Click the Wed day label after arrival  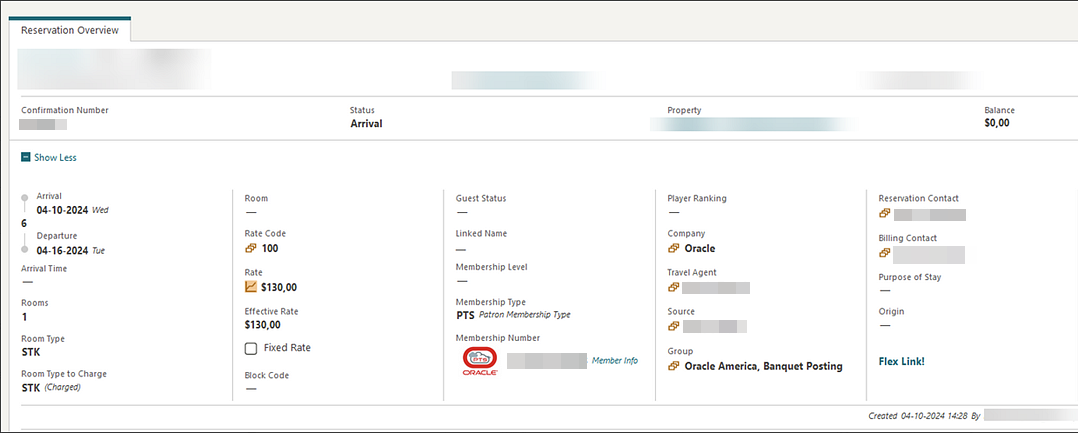click(x=100, y=210)
